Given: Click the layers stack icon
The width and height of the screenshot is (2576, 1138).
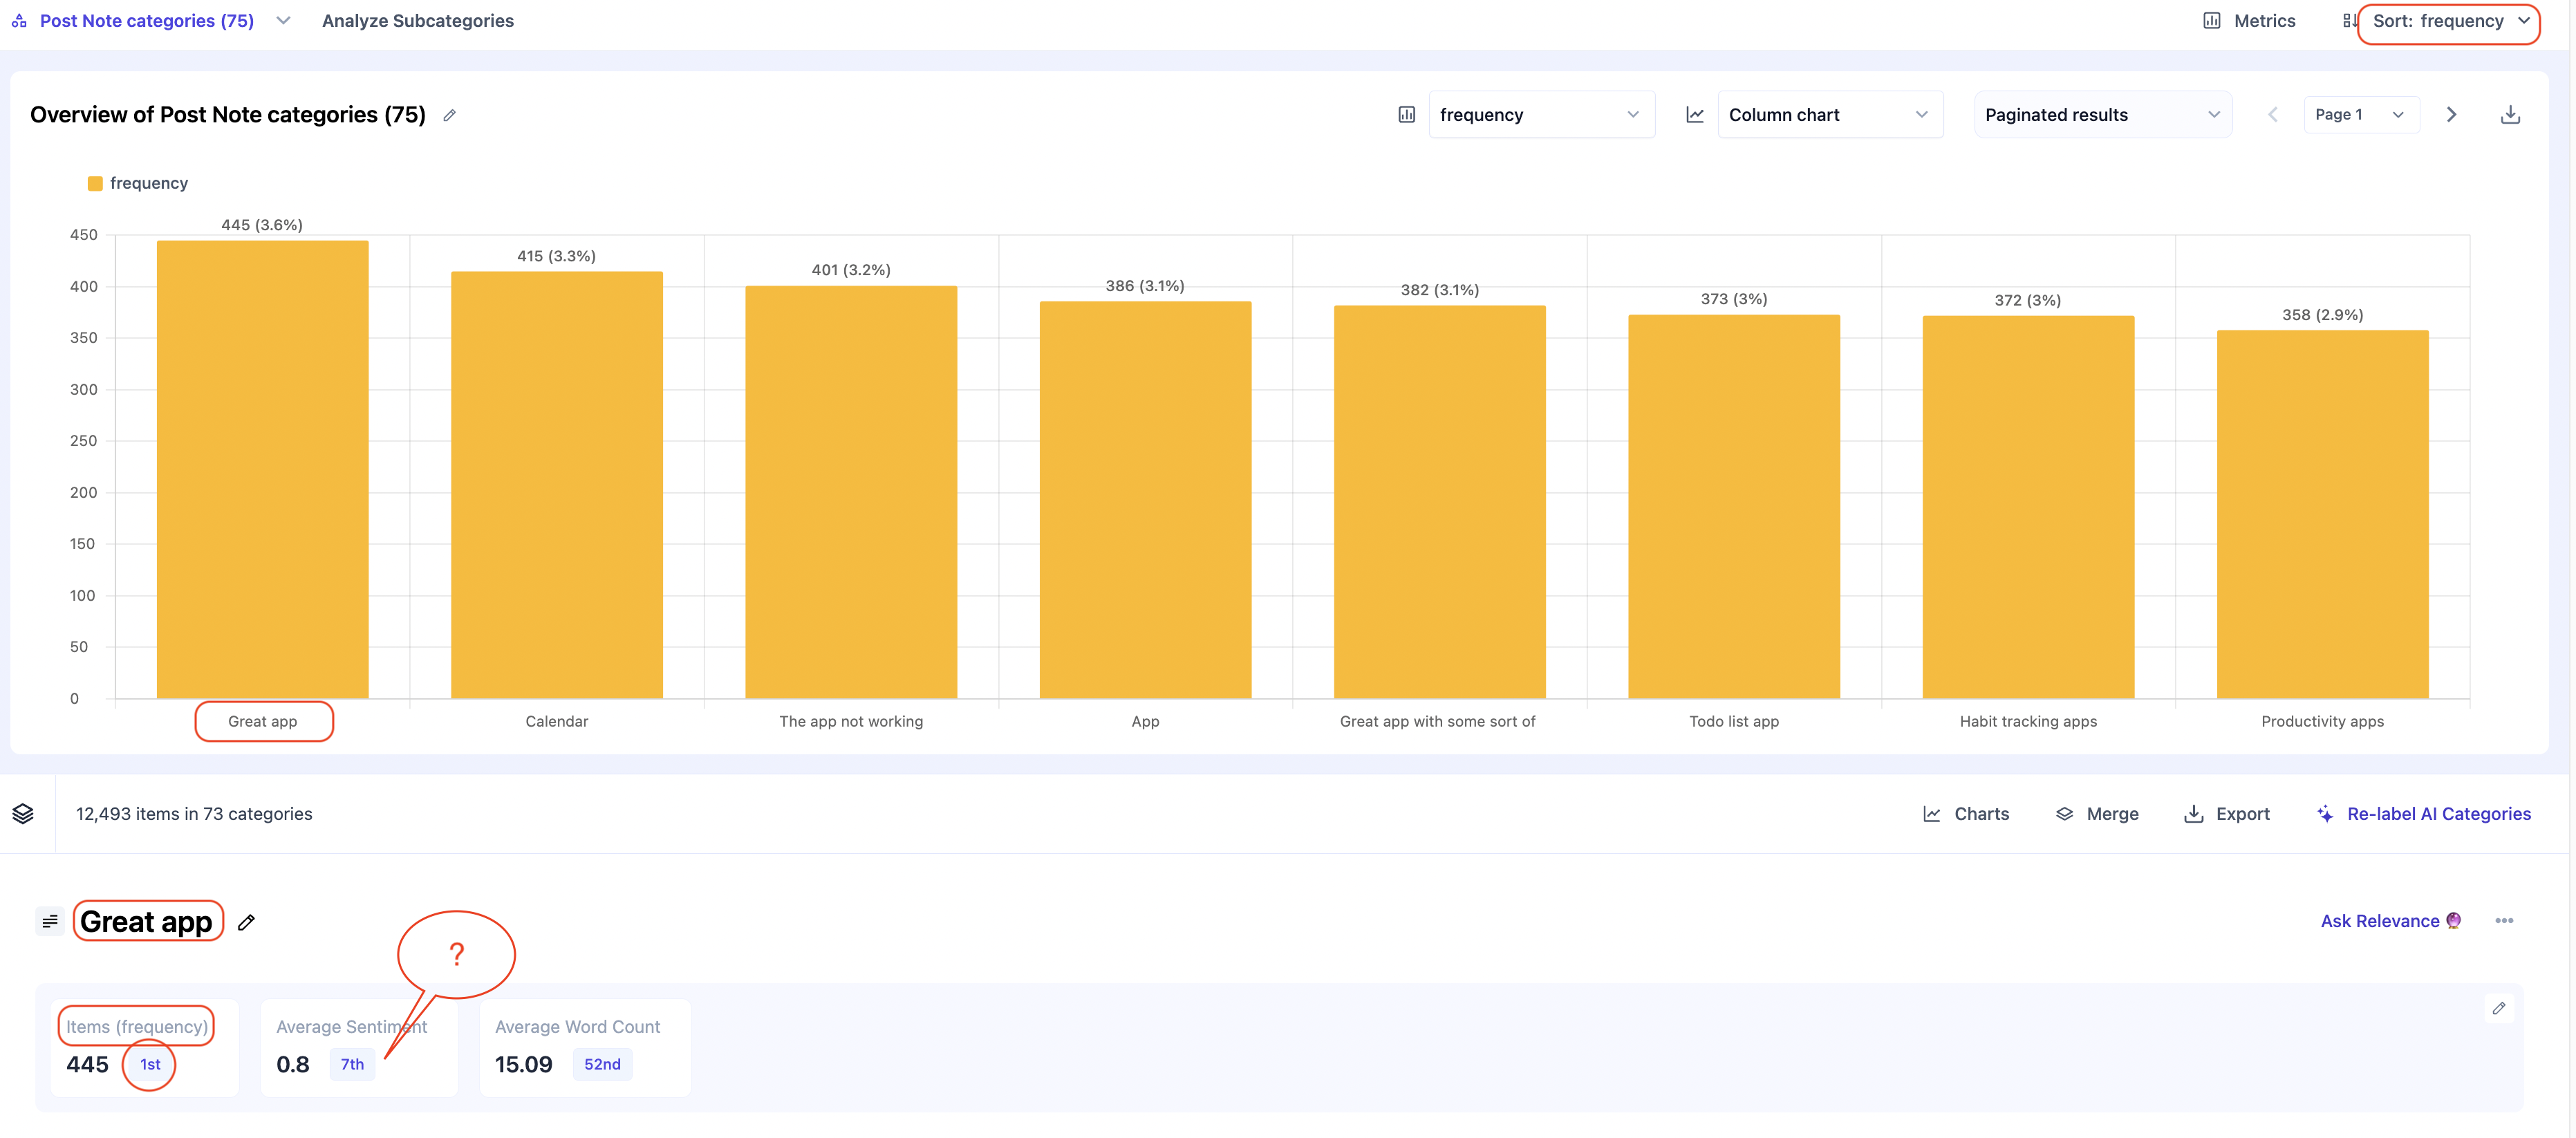Looking at the screenshot, I should (x=23, y=814).
